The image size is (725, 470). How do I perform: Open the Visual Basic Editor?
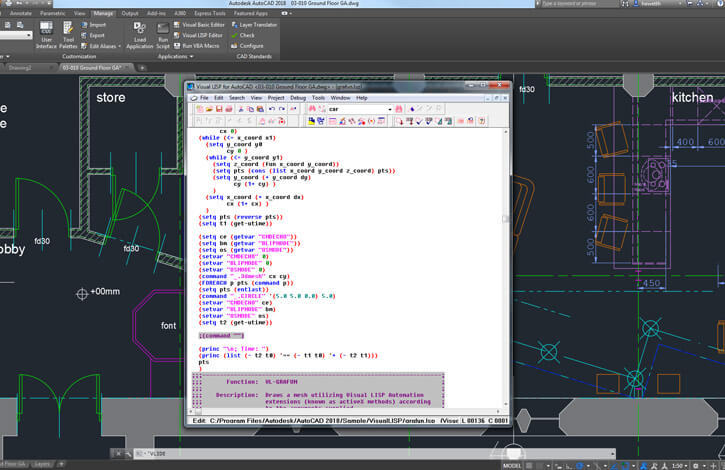[x=199, y=25]
